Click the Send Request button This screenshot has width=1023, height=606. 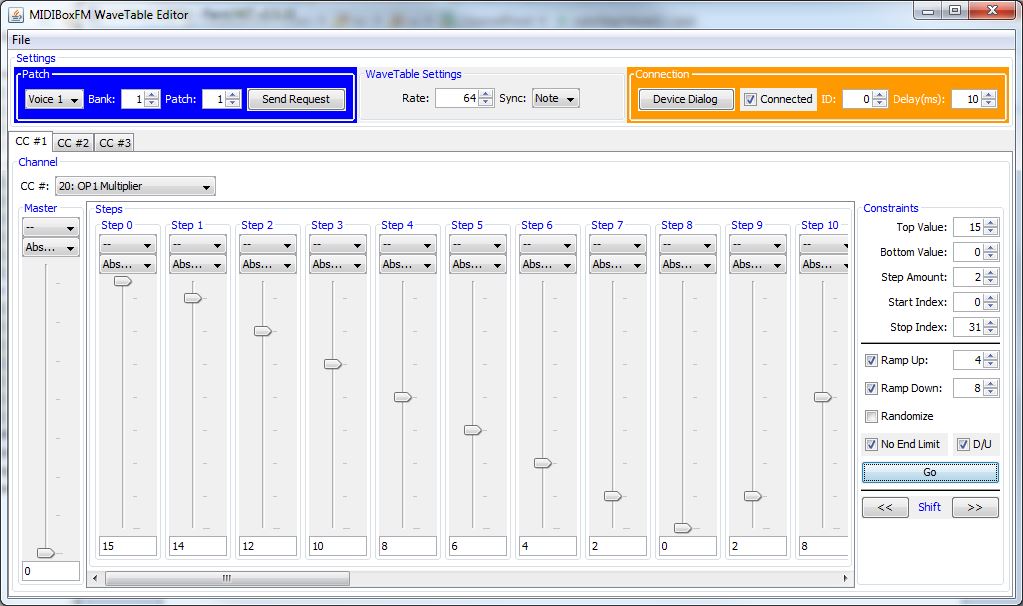click(x=296, y=99)
